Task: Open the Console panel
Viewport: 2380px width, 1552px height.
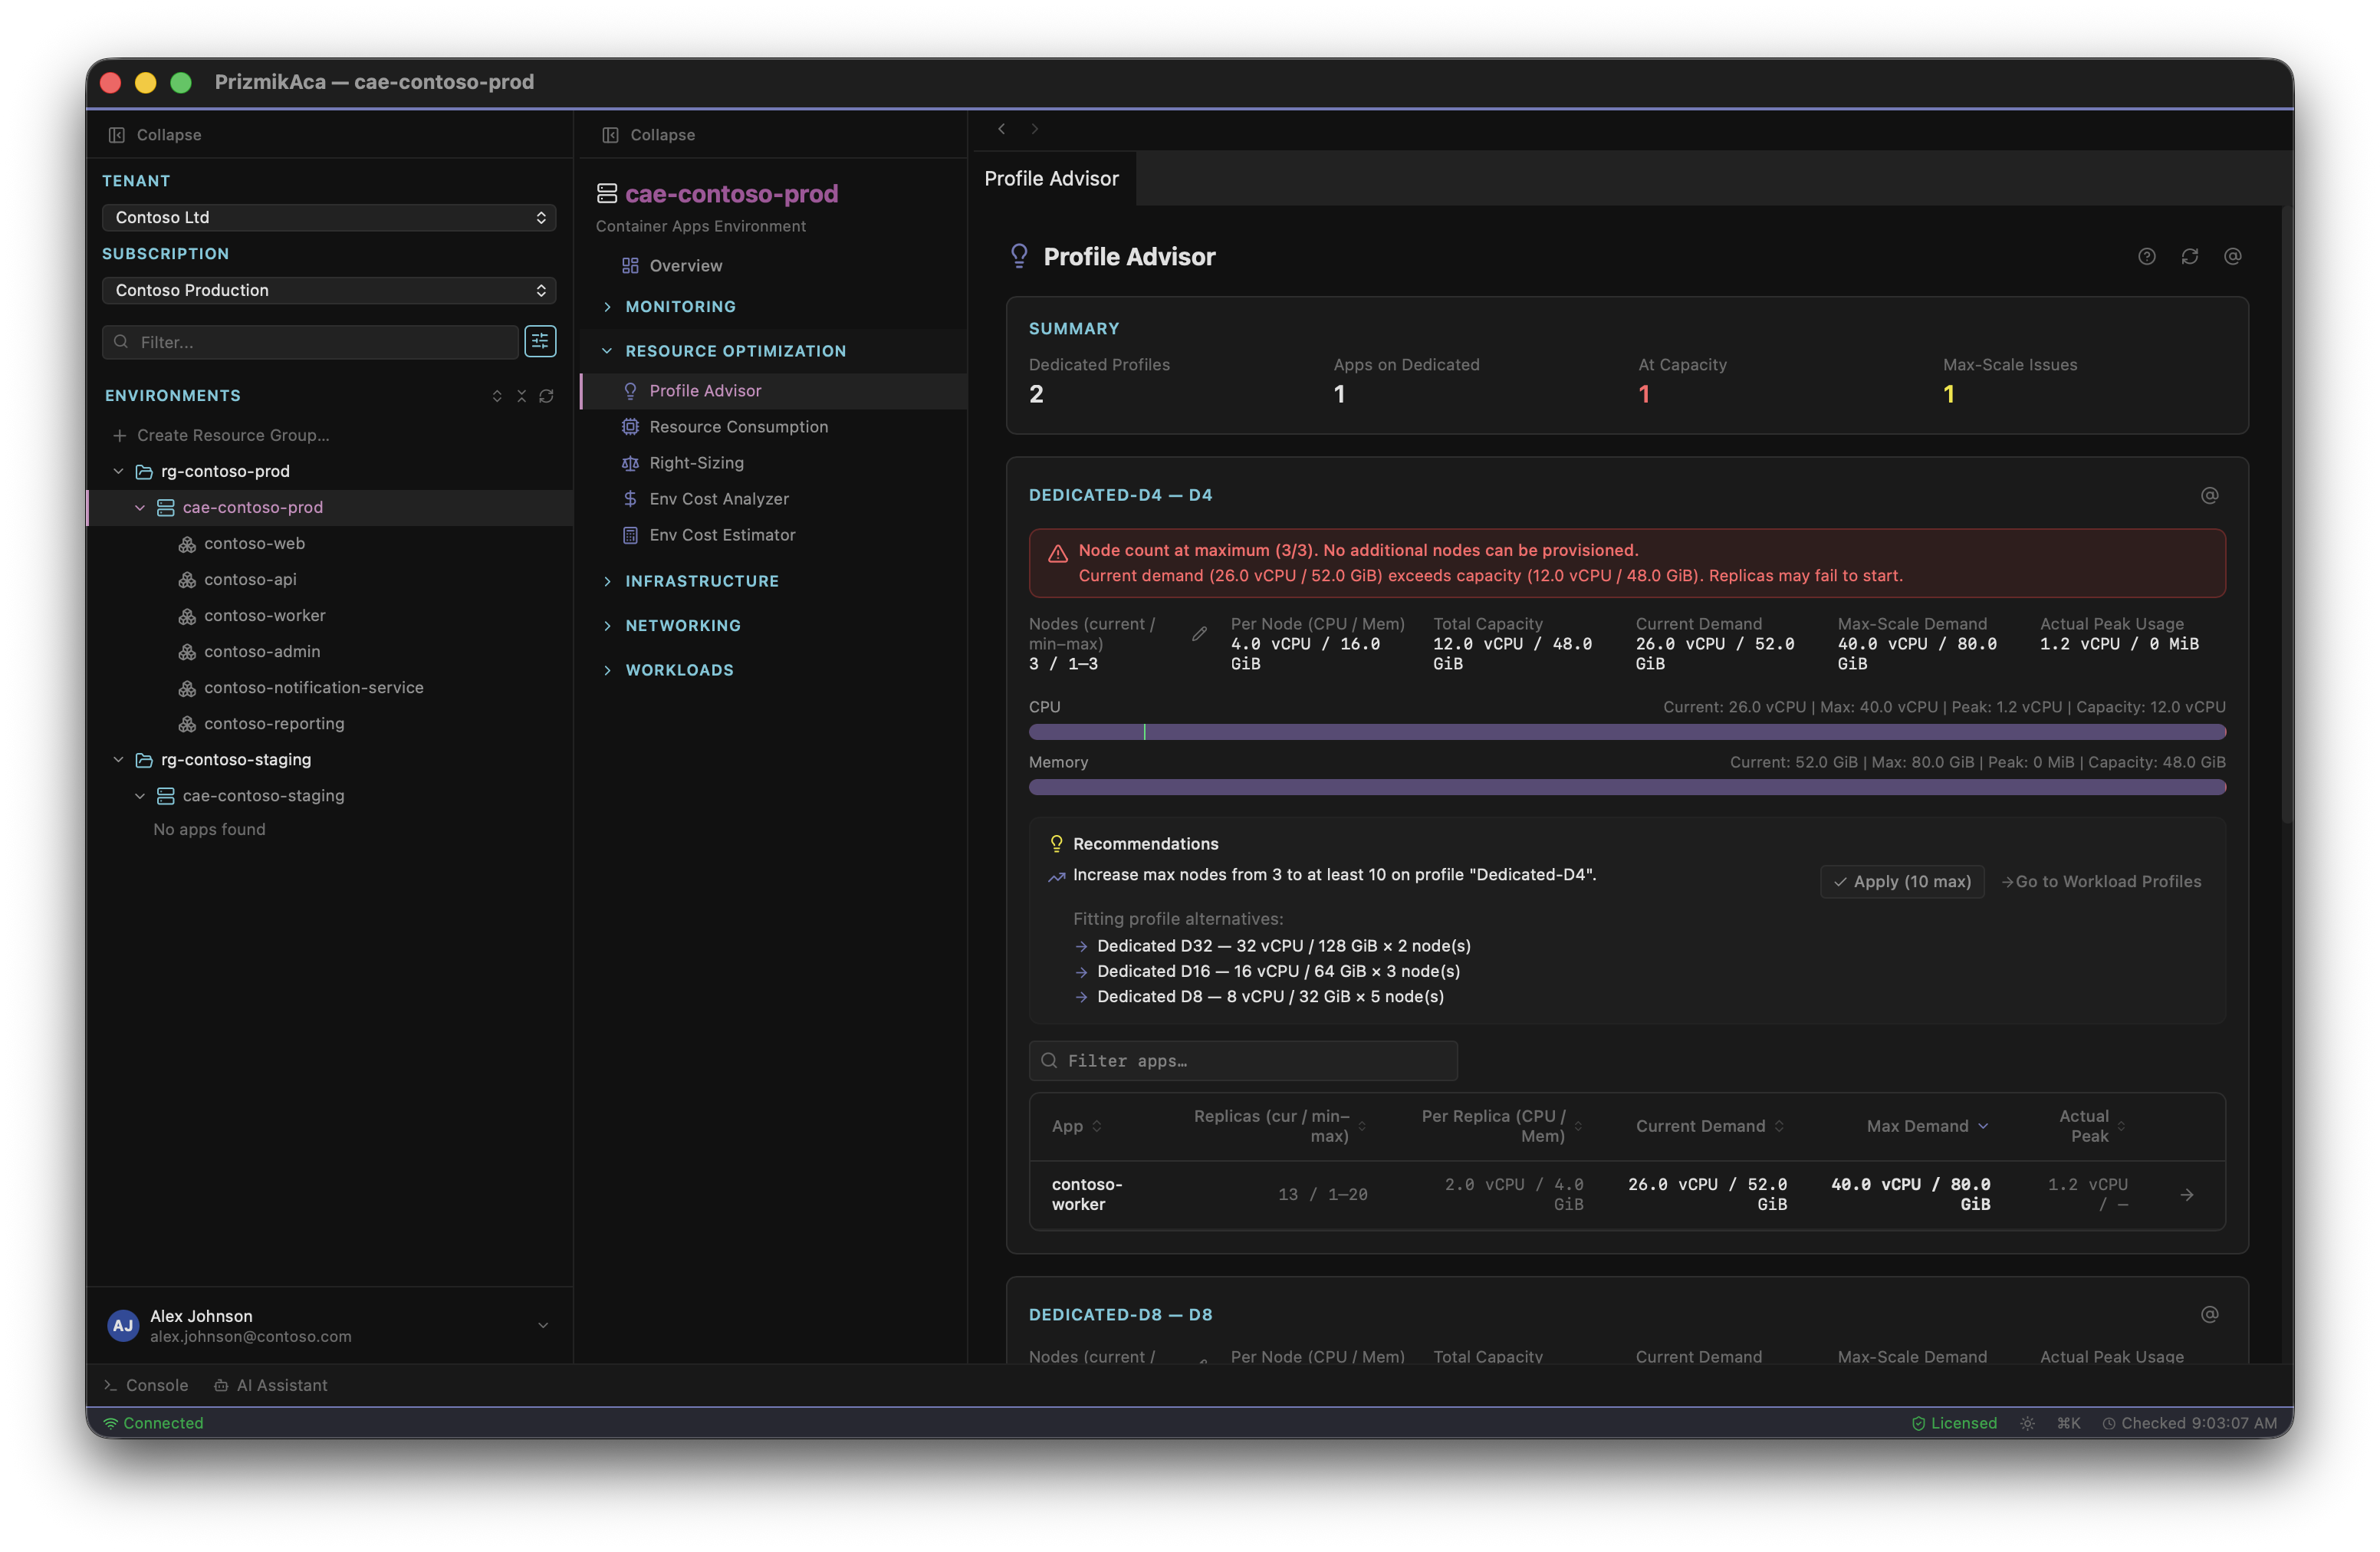Action: [x=146, y=1385]
